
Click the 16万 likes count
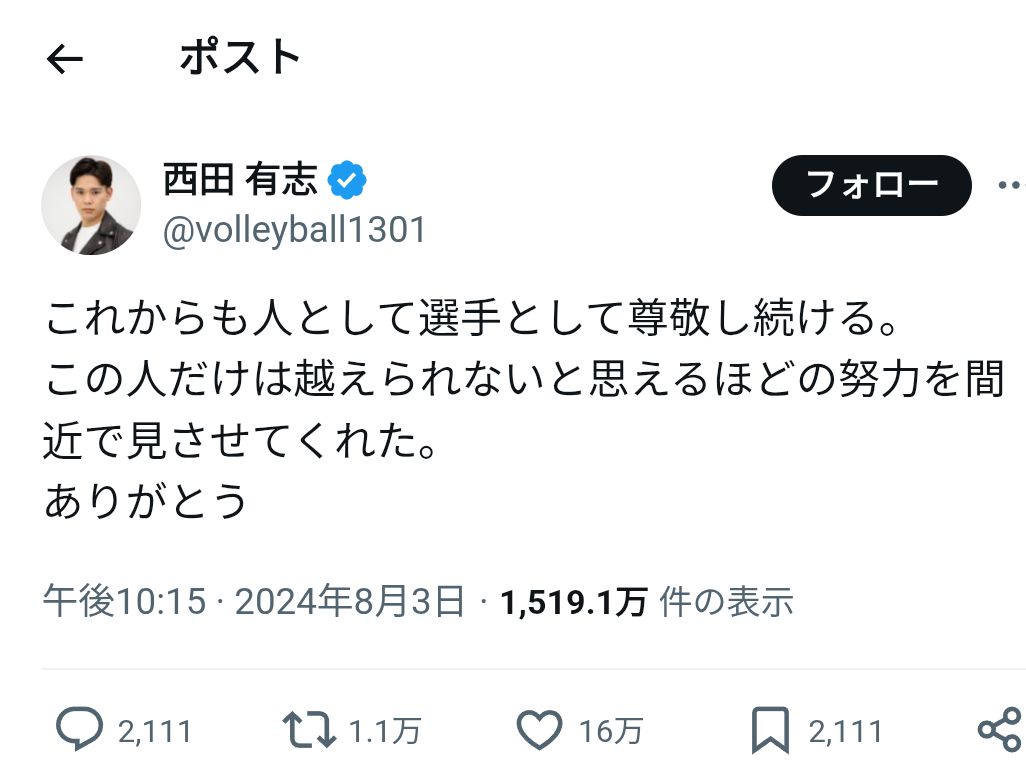click(x=611, y=731)
